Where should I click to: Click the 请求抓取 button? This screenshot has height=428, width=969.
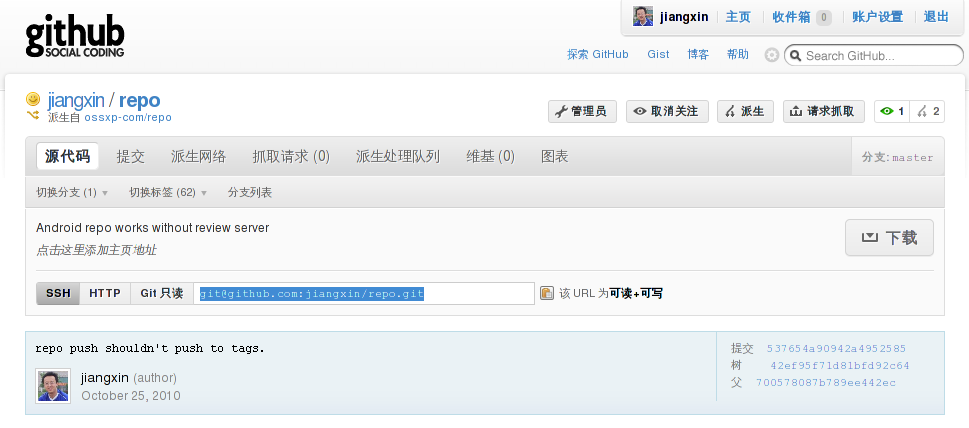point(824,111)
